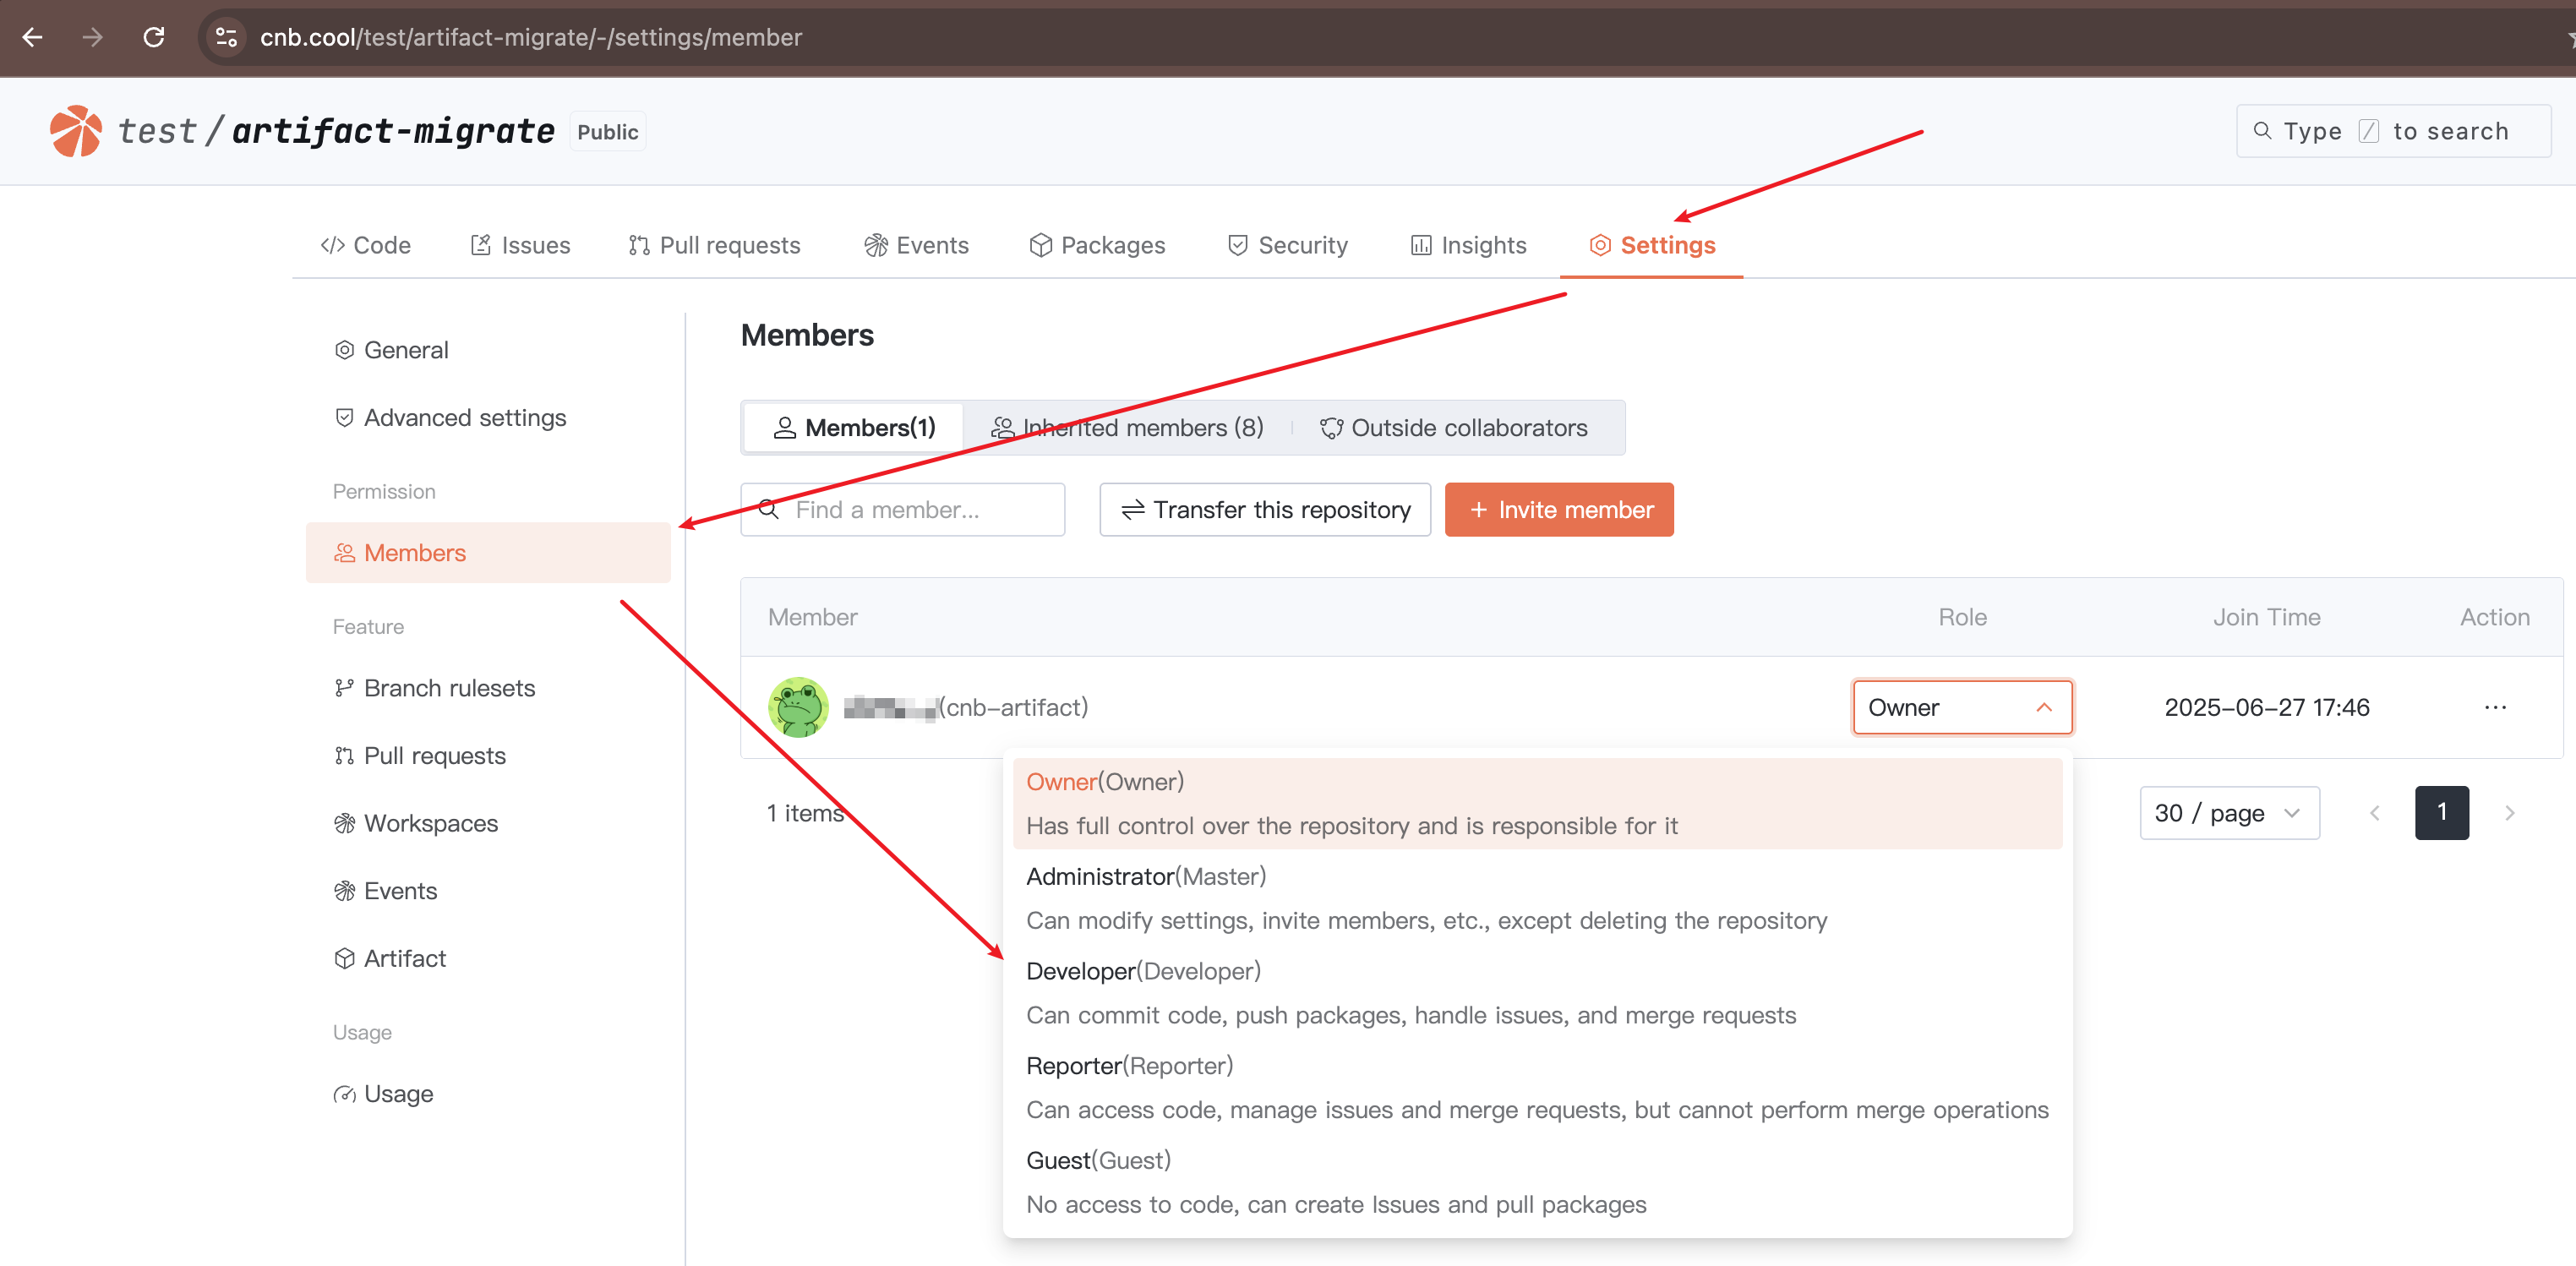The height and width of the screenshot is (1266, 2576).
Task: Switch to Inherited members (8) tab
Action: 1127,427
